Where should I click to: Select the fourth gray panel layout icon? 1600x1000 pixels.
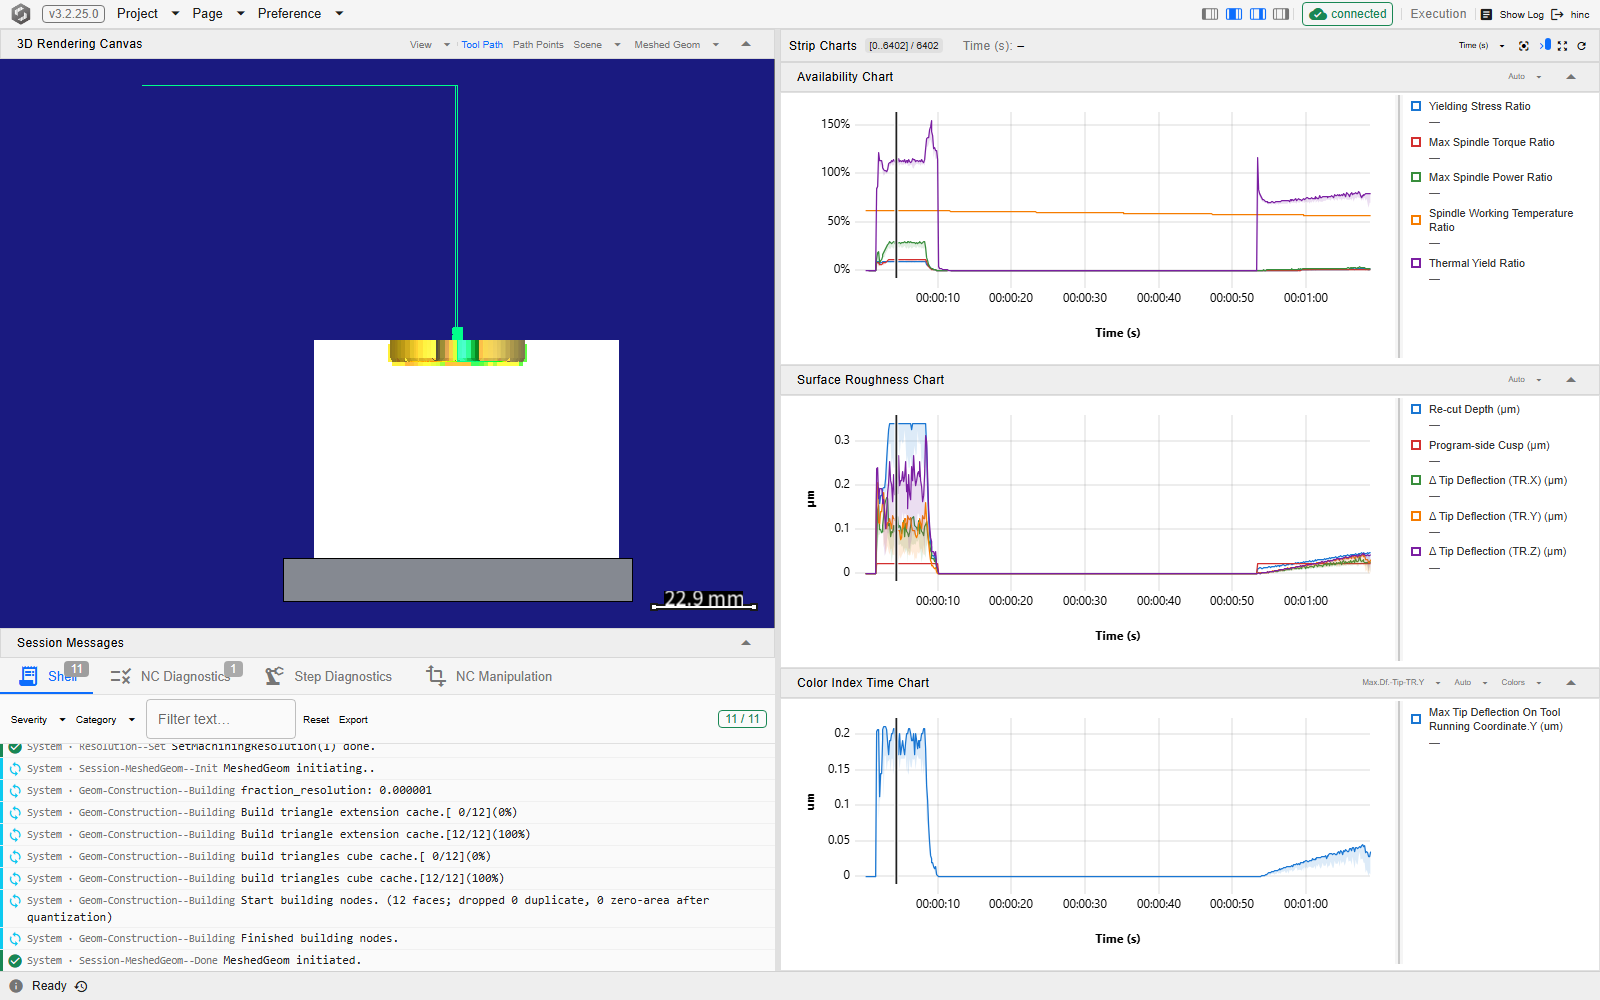point(1281,14)
